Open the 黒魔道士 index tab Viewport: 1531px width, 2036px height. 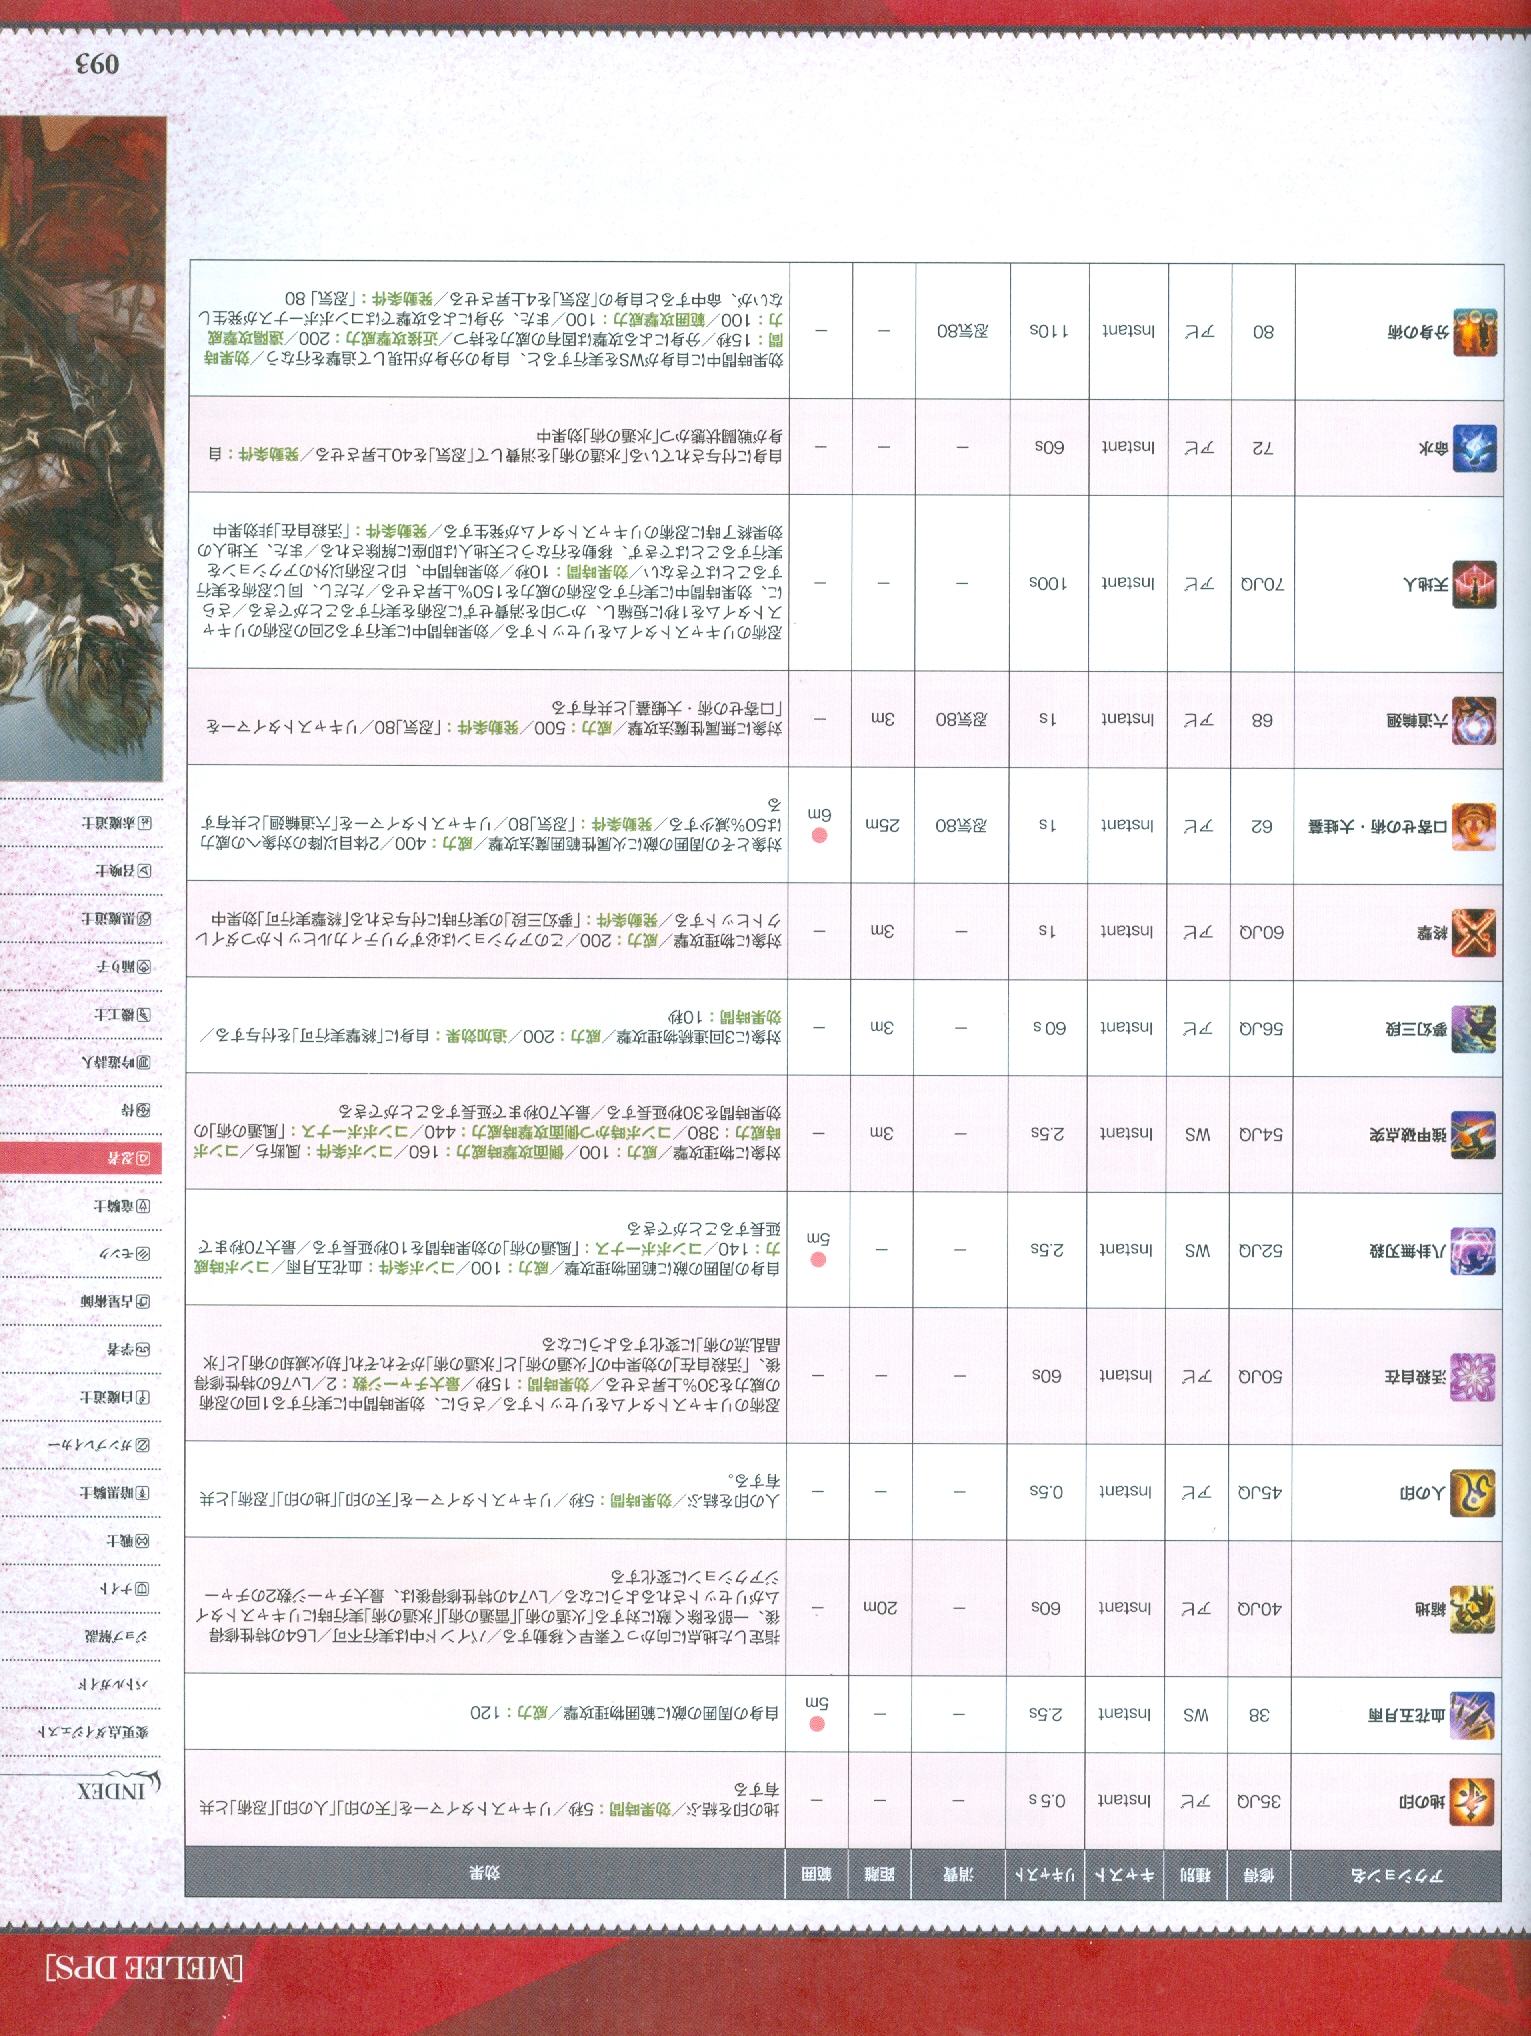click(115, 918)
